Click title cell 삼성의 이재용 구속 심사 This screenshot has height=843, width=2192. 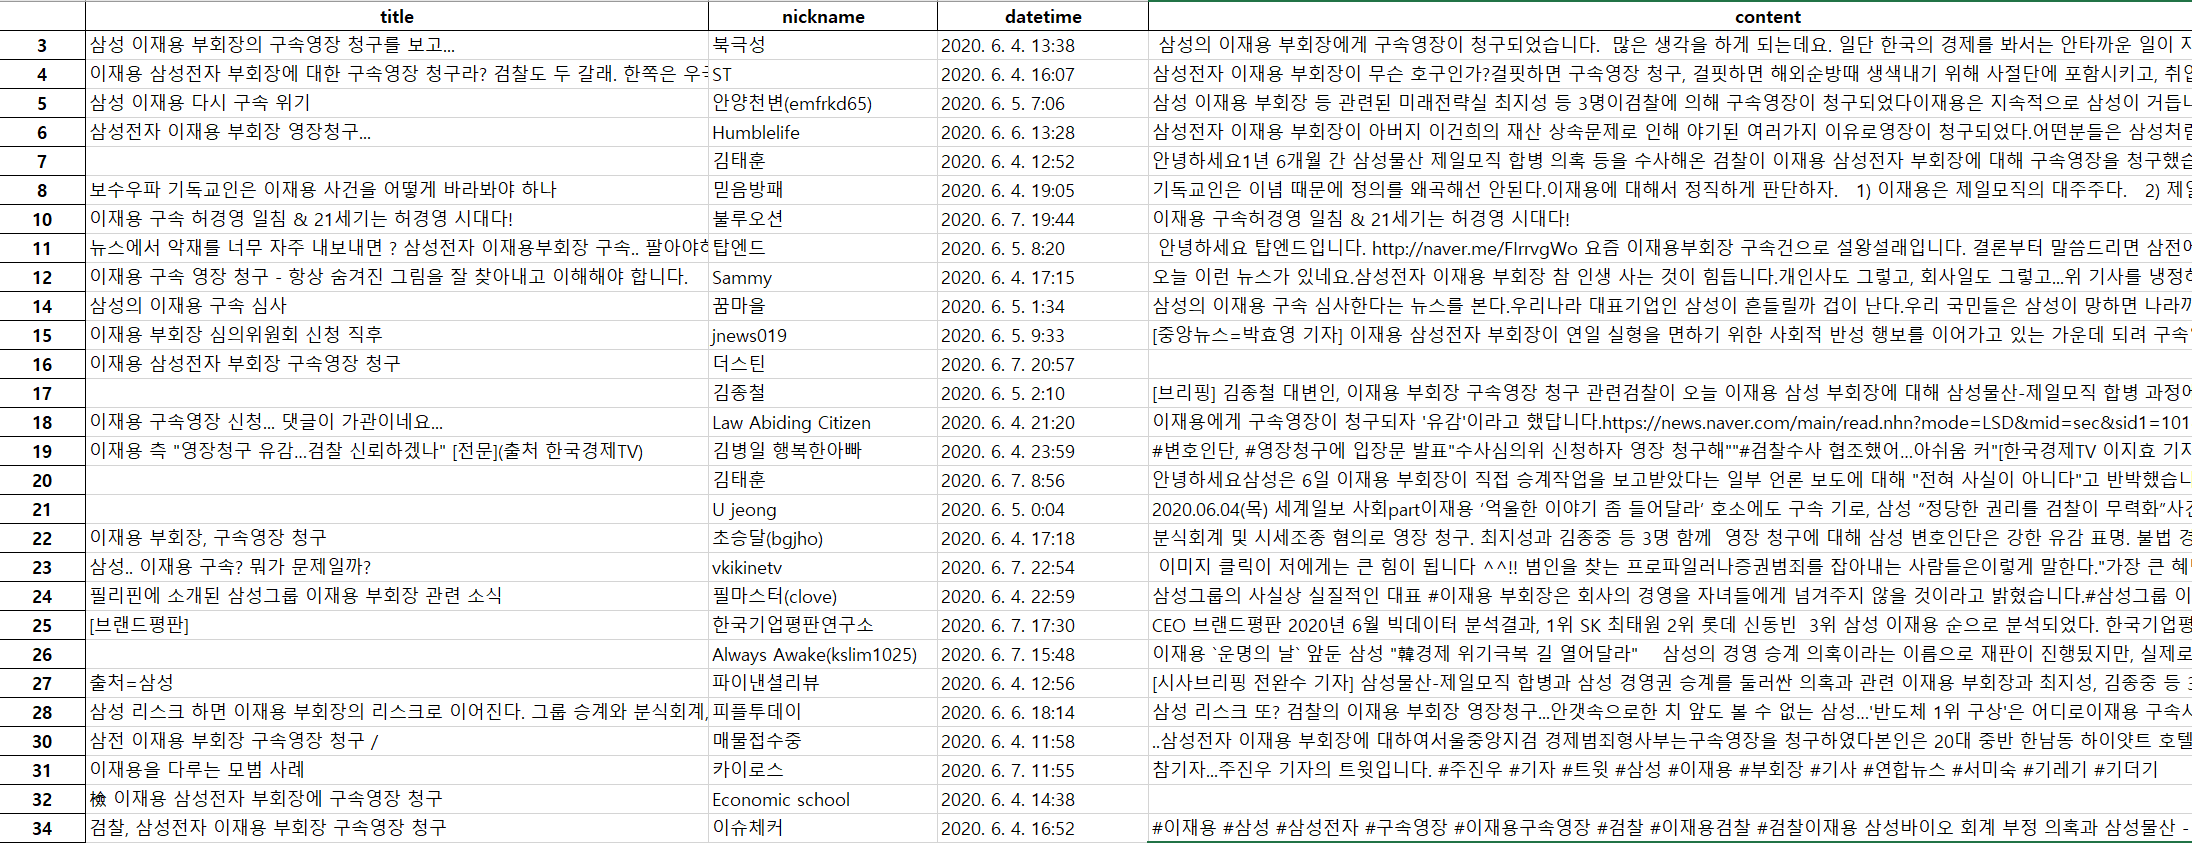[397, 306]
